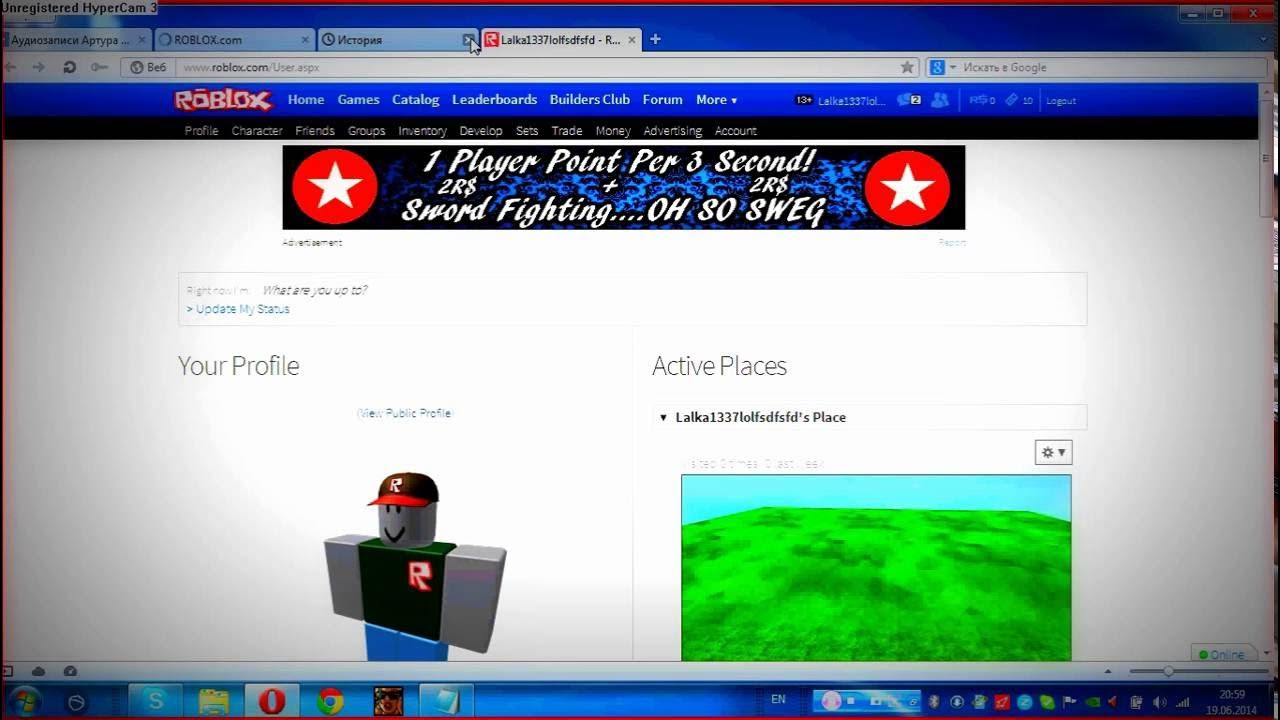Open the Forum menu item
Viewport: 1280px width, 720px height.
point(662,100)
